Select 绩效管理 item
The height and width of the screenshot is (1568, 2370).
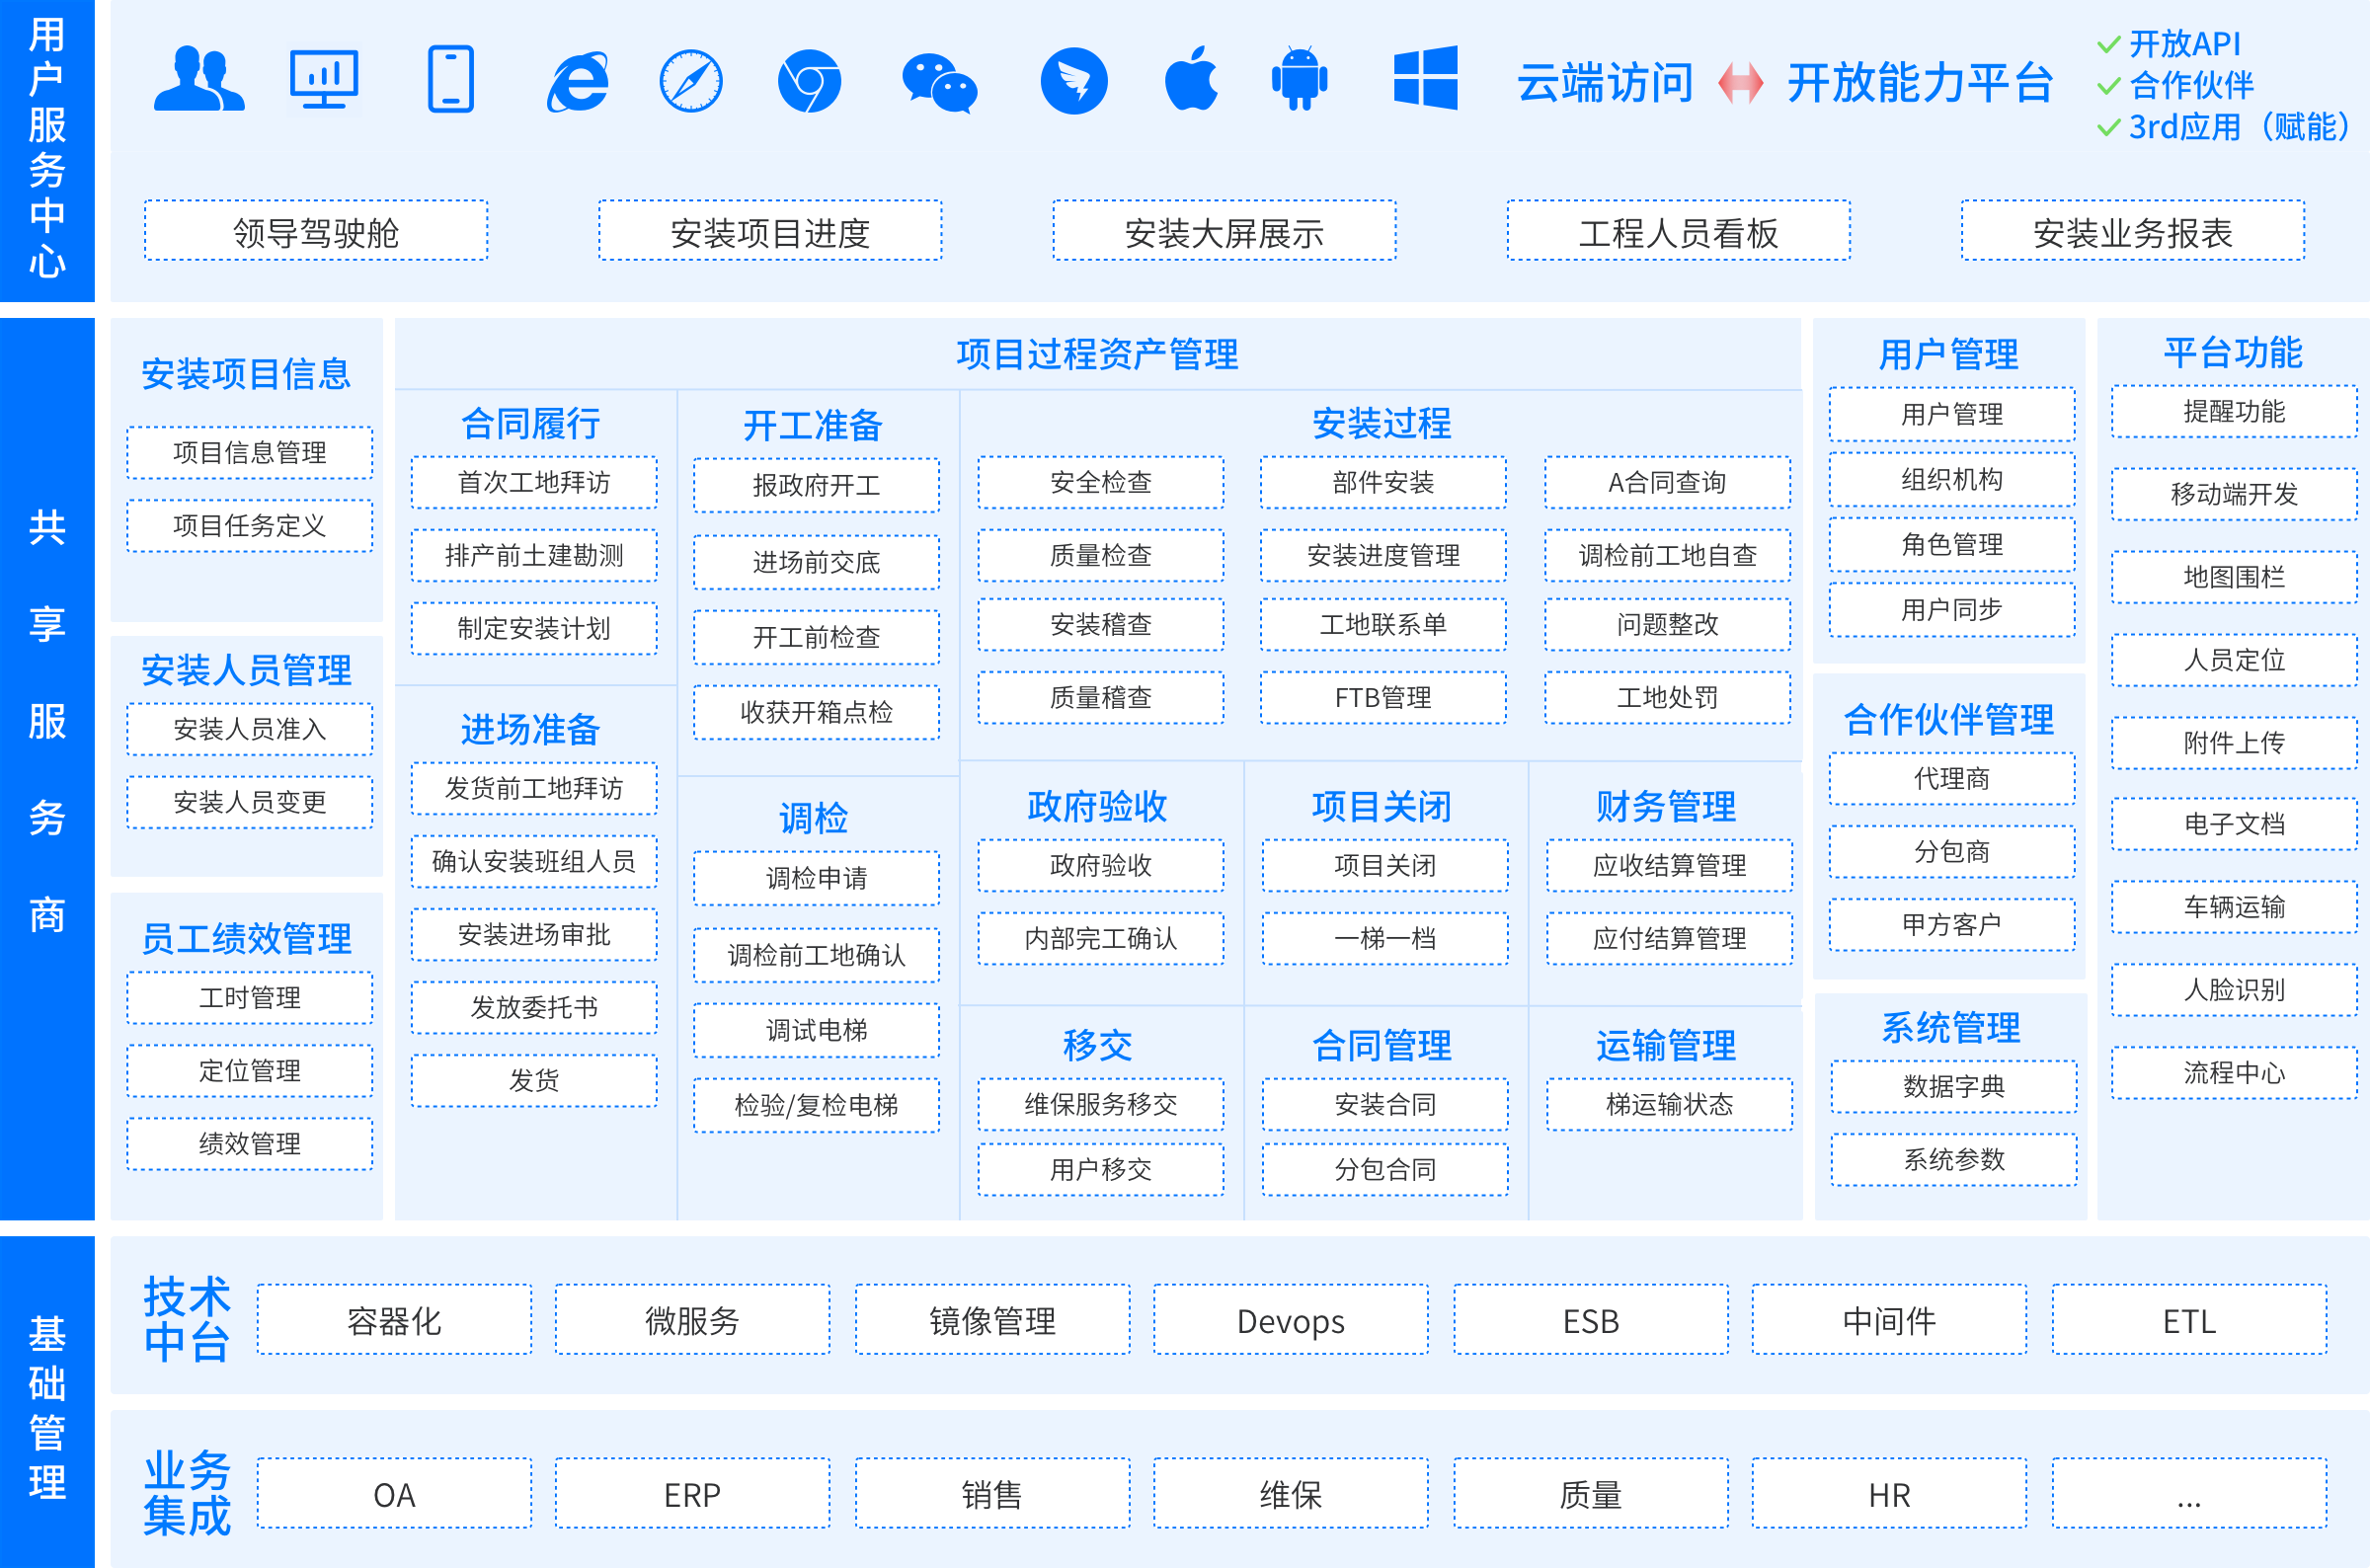(250, 1144)
